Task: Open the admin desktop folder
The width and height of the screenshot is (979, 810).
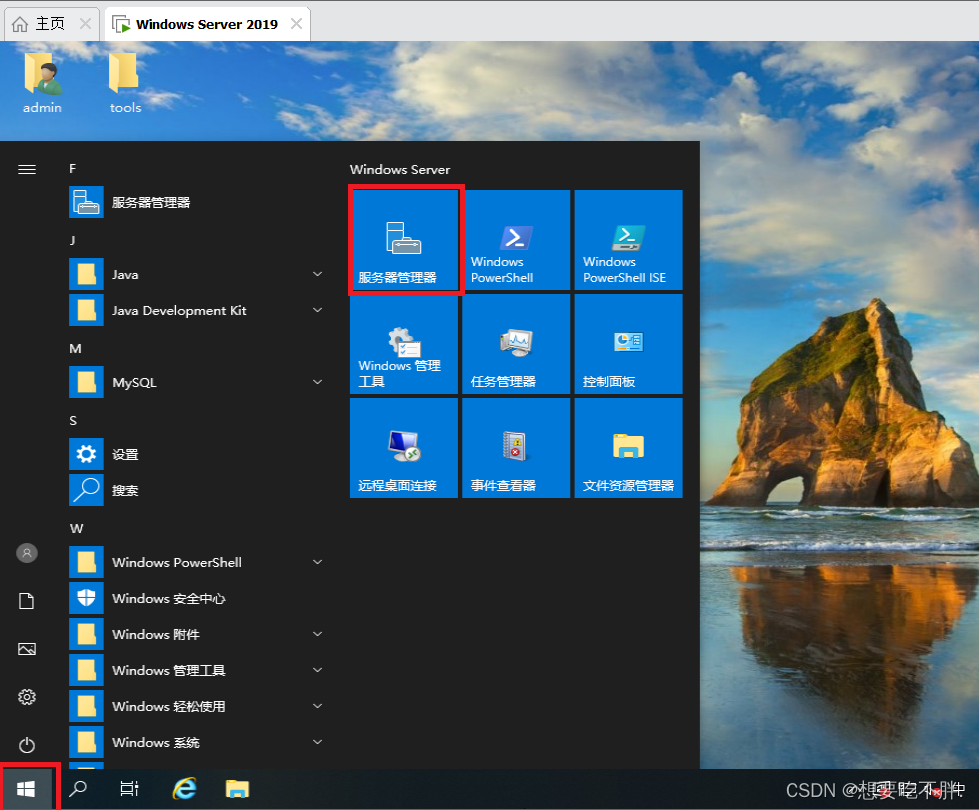Action: pyautogui.click(x=42, y=83)
